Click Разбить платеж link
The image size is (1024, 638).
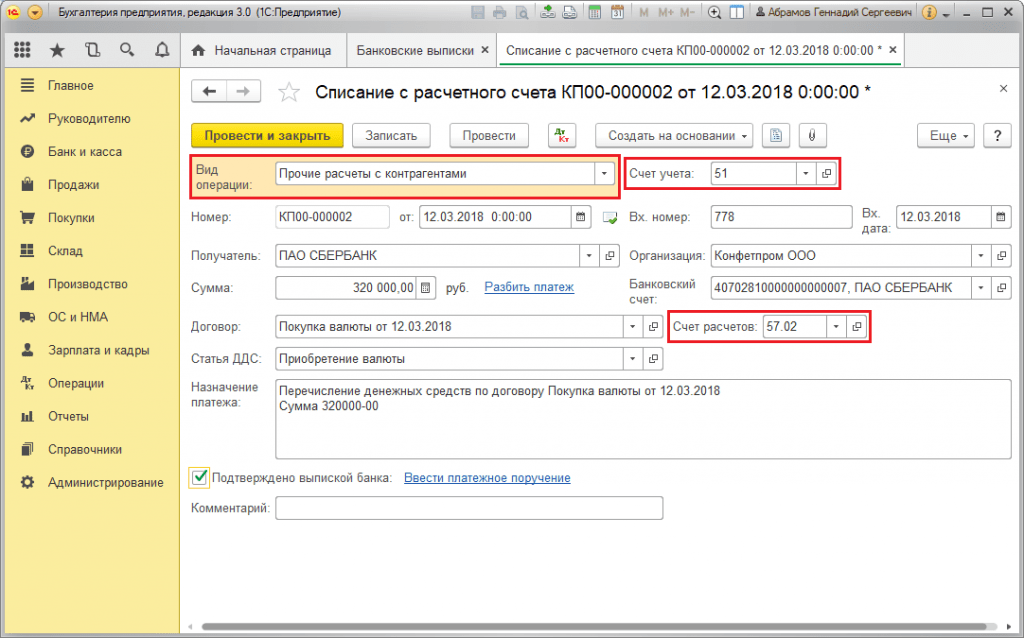[x=529, y=287]
